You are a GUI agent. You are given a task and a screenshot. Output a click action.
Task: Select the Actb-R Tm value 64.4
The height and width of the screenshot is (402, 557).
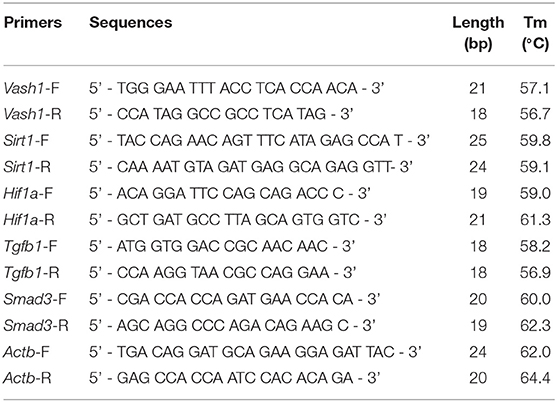click(535, 378)
